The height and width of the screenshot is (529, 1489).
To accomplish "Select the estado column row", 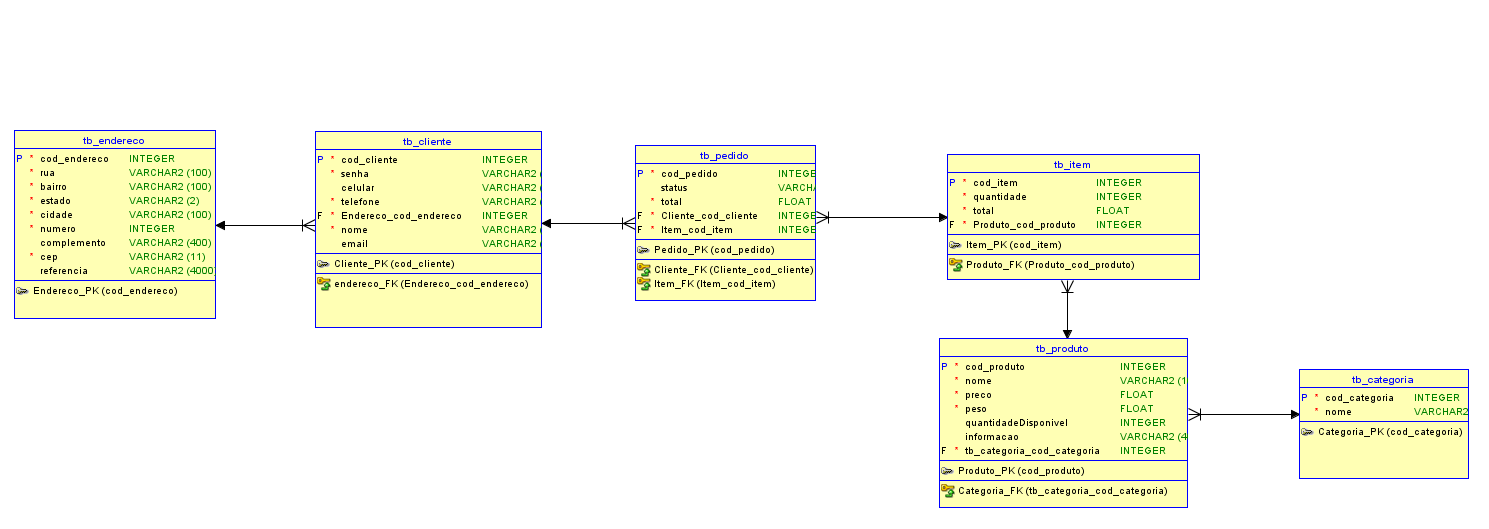I will [x=115, y=200].
